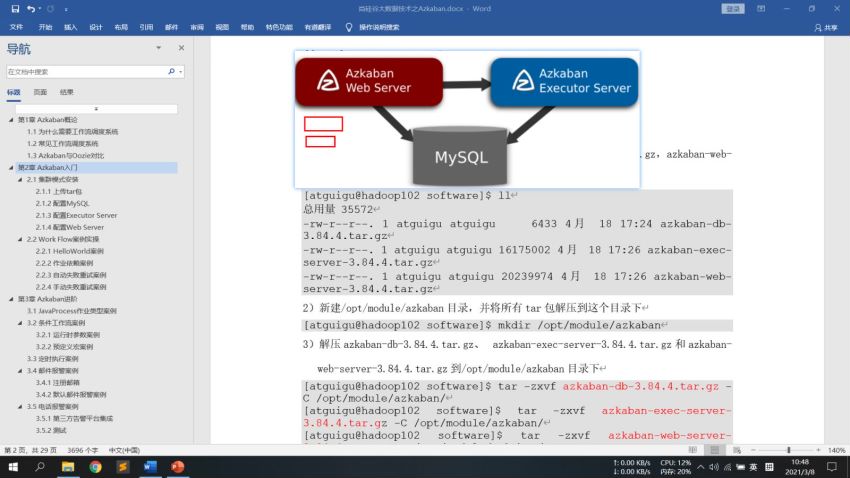Click the 共享 share button
Screen dimensions: 850x478
click(826, 27)
